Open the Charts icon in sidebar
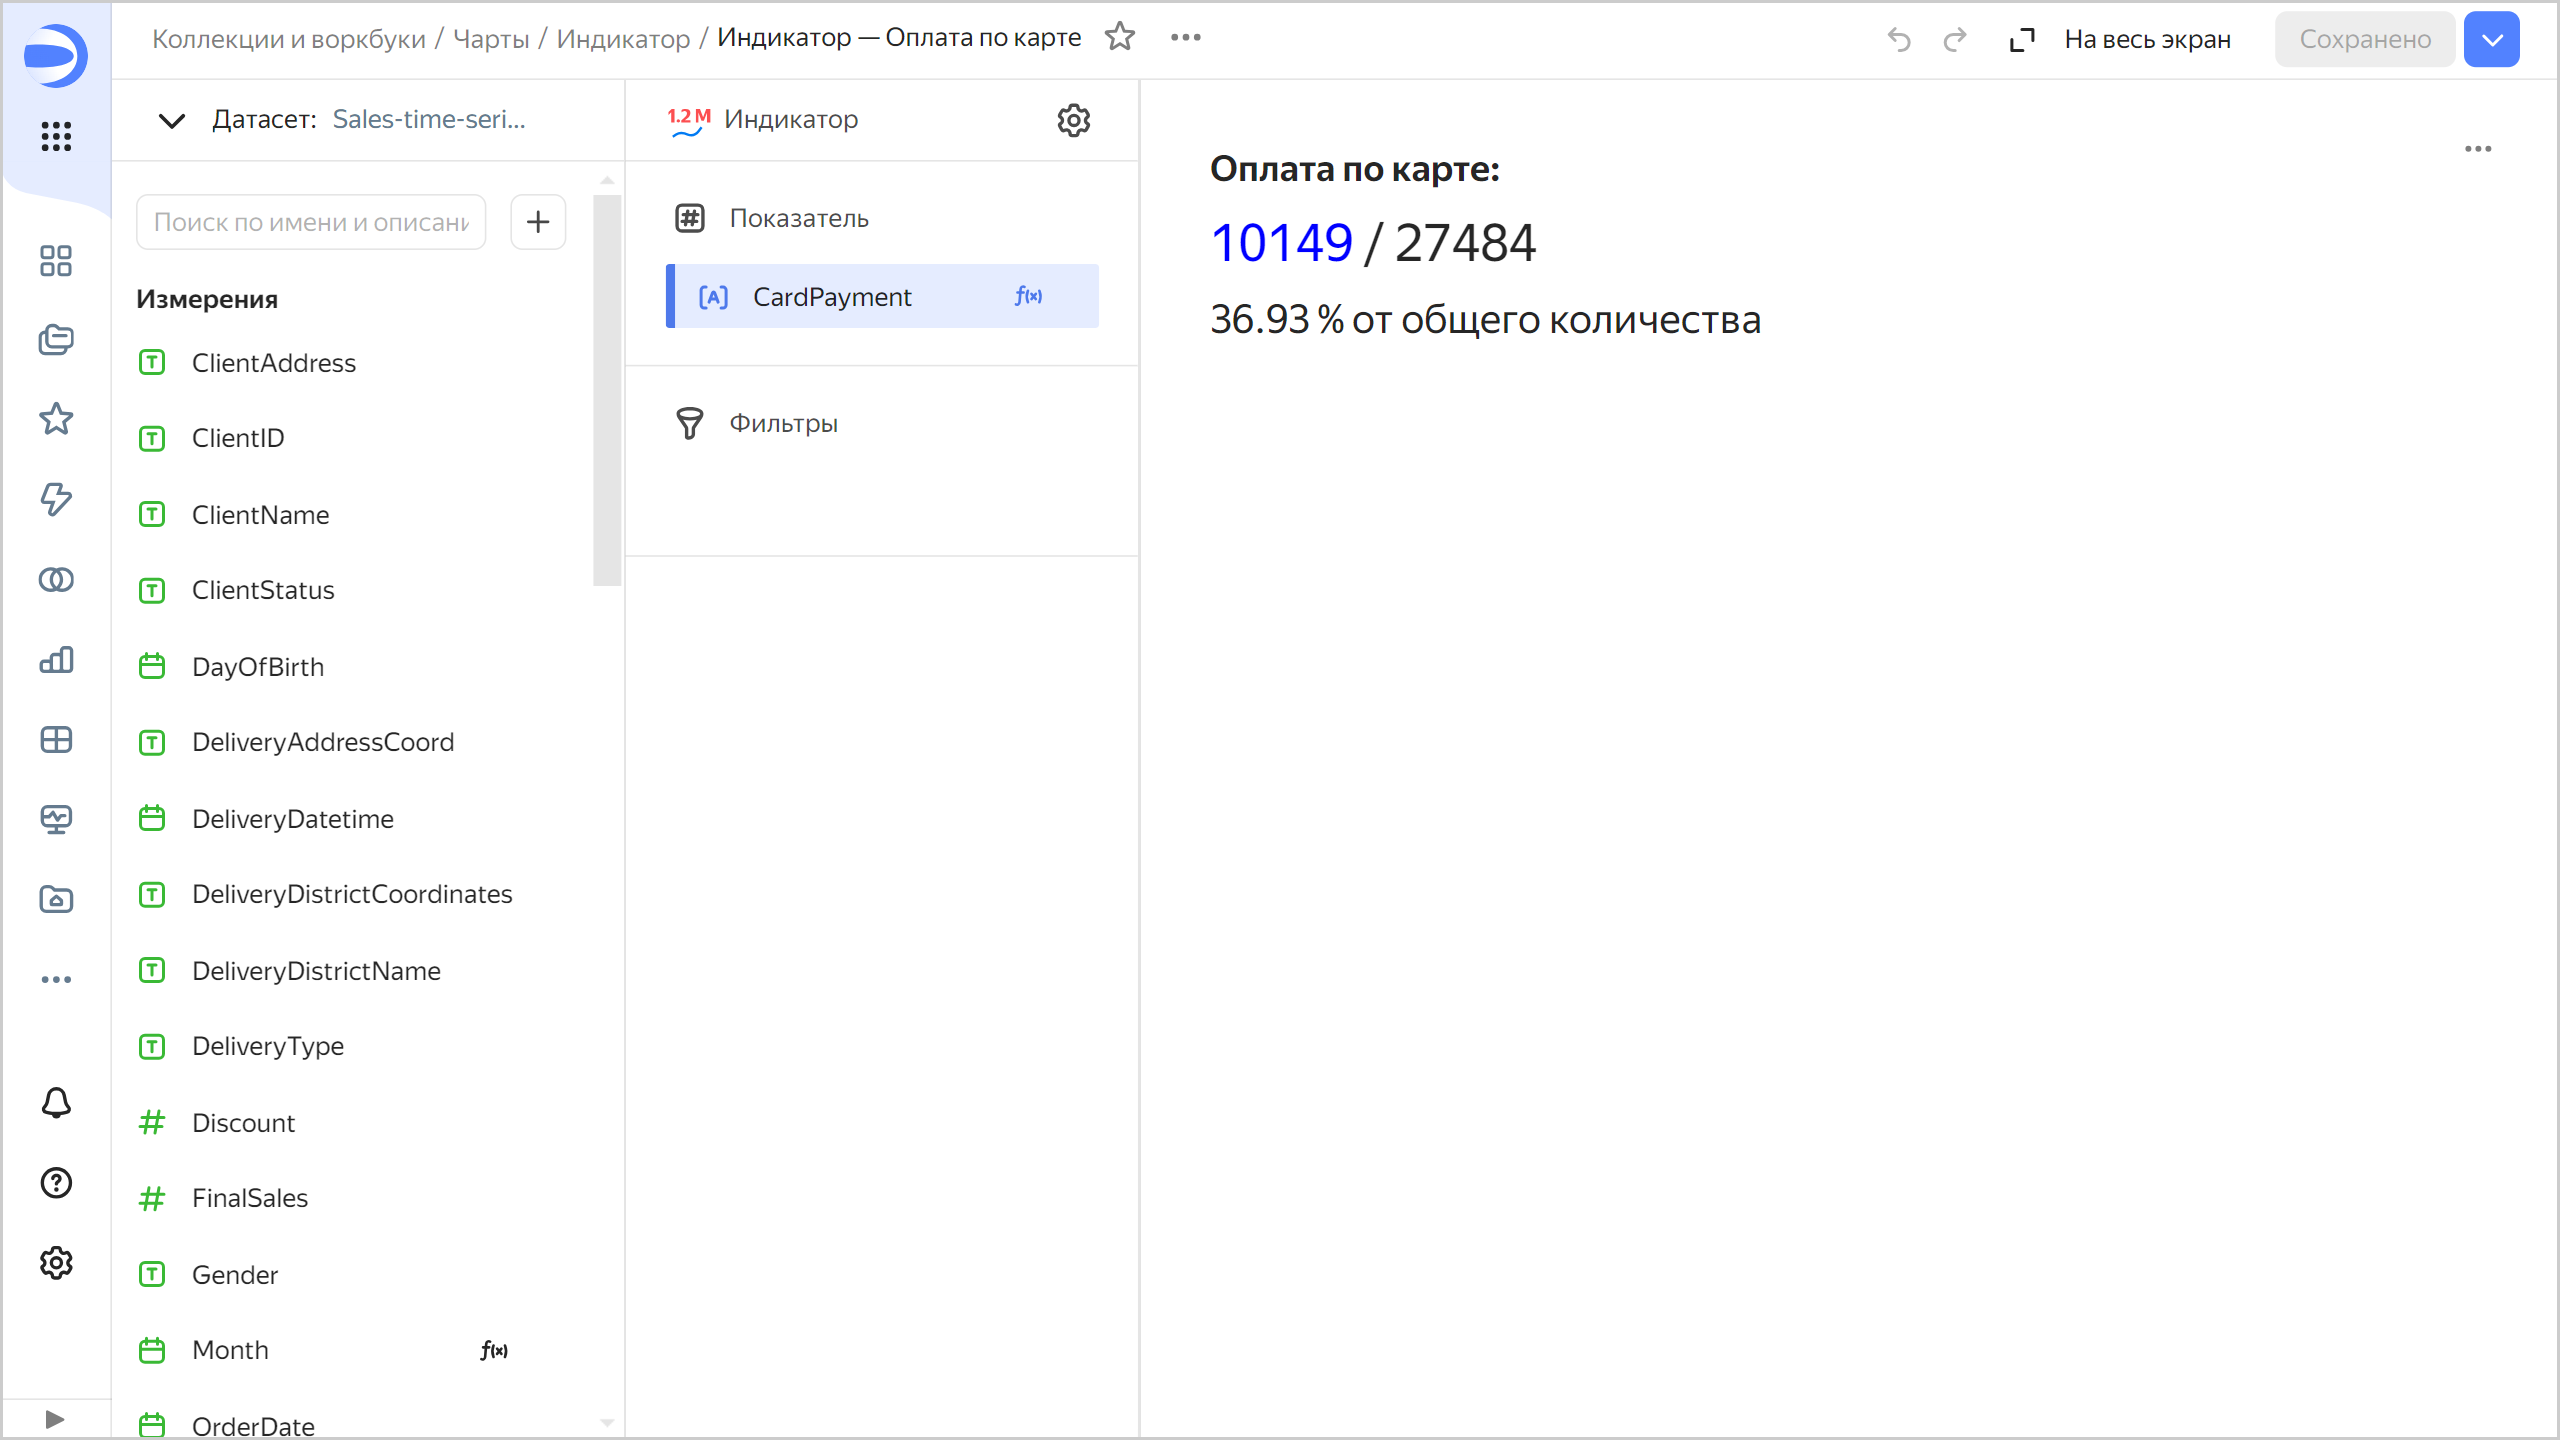 click(x=56, y=660)
